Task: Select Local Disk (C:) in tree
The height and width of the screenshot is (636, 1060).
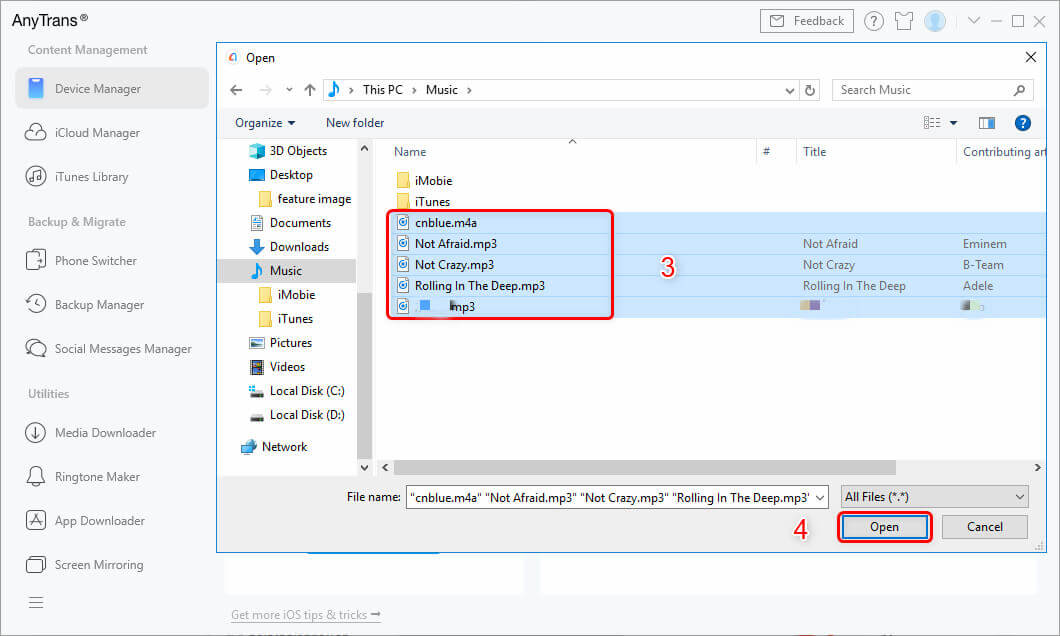Action: pyautogui.click(x=307, y=391)
